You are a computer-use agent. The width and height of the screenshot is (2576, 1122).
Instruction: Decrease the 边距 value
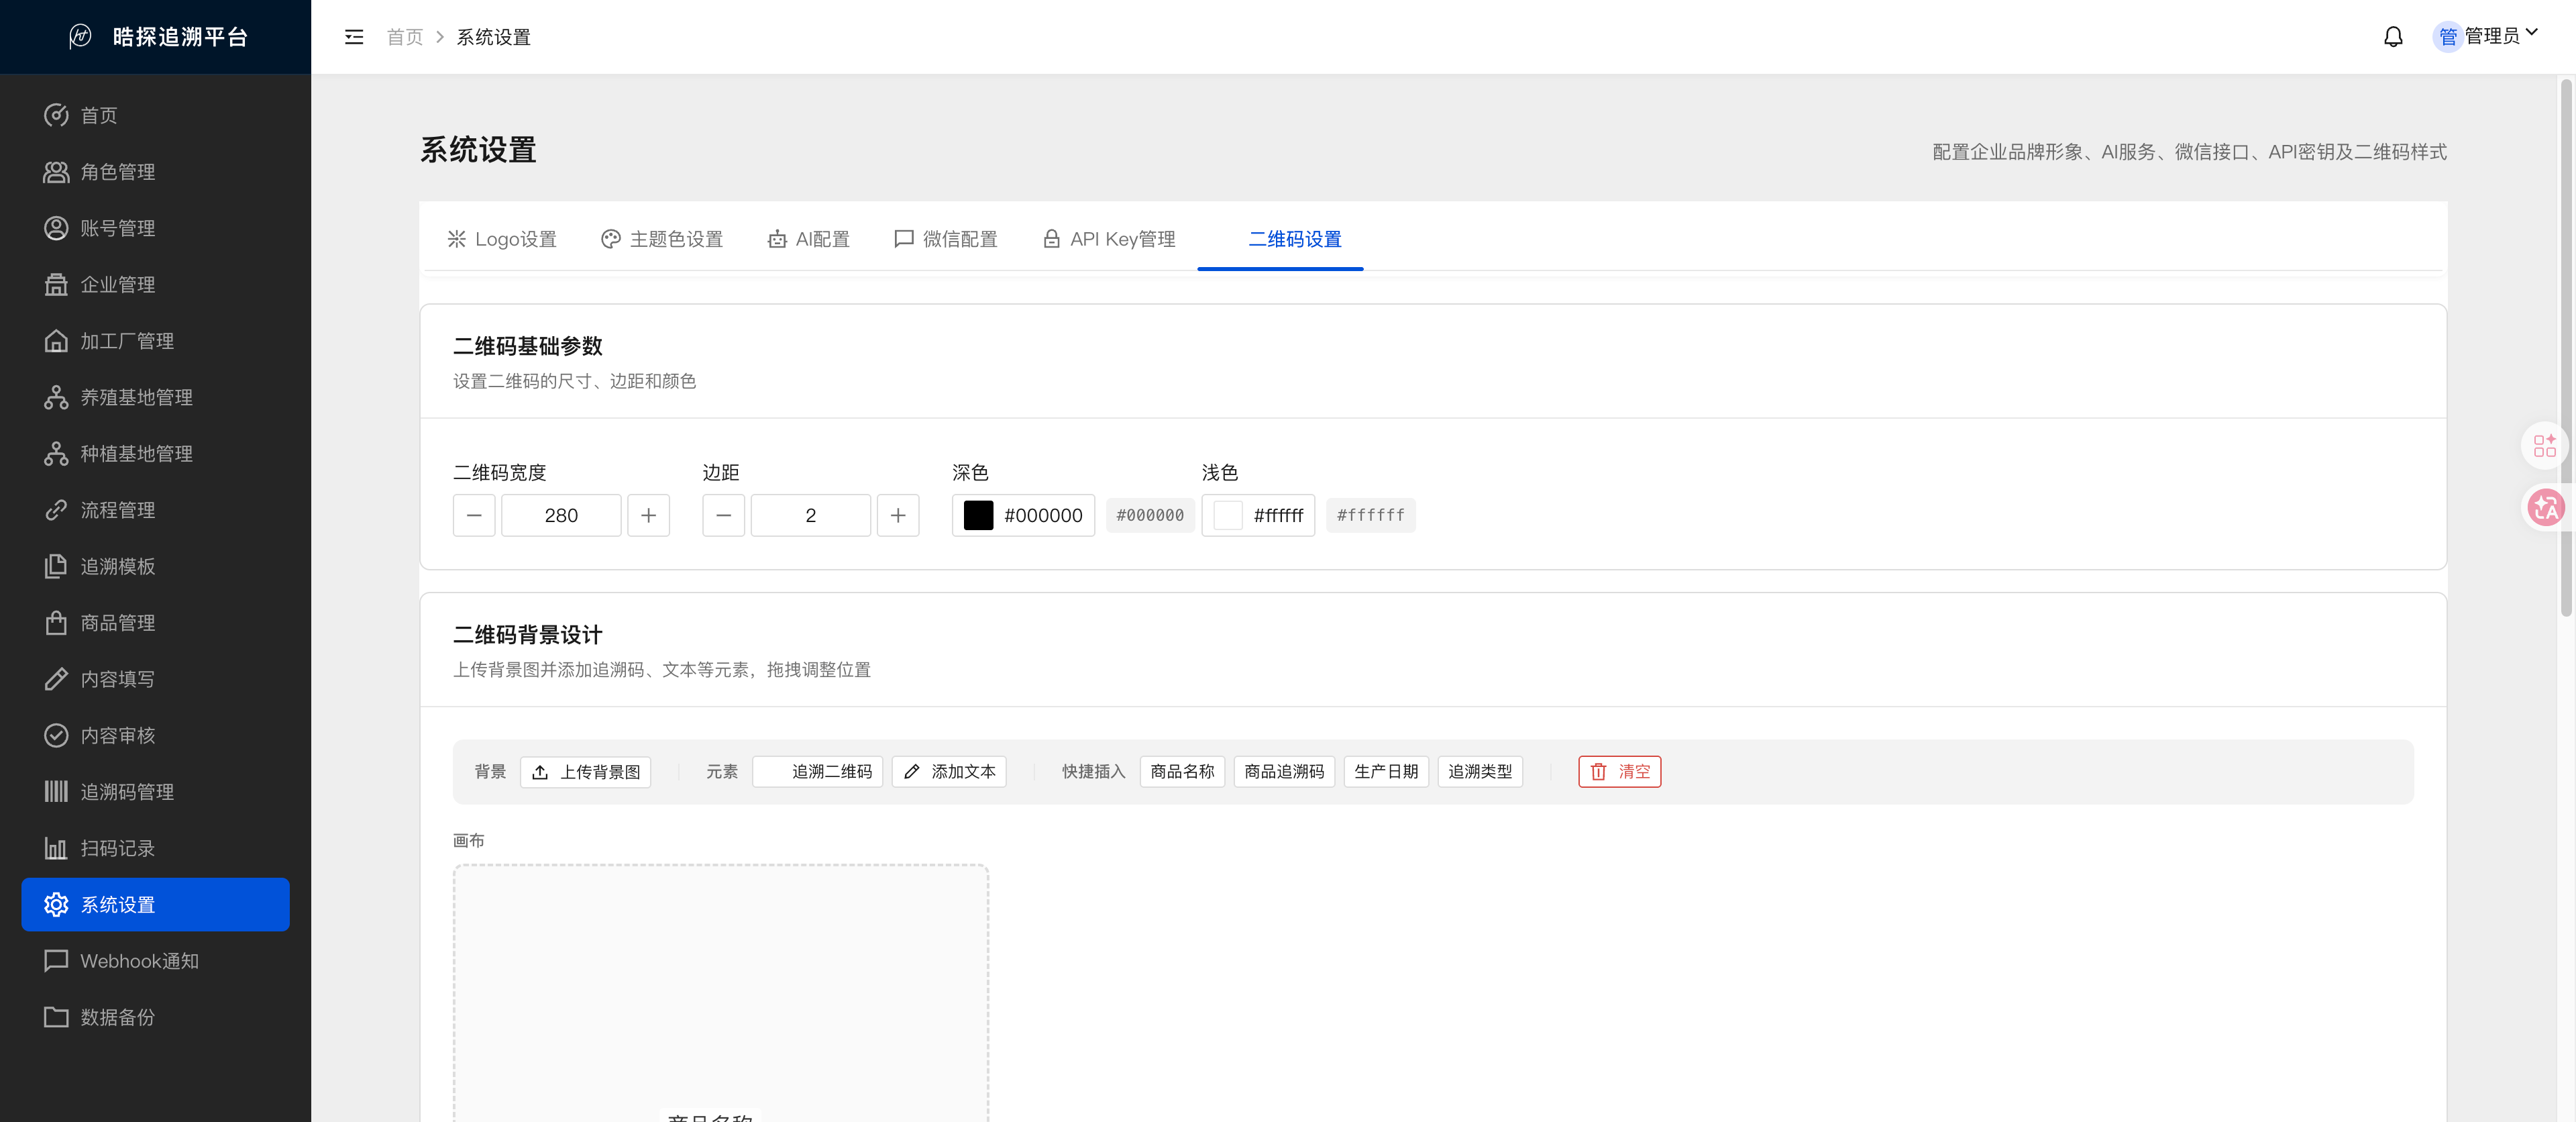pos(724,516)
